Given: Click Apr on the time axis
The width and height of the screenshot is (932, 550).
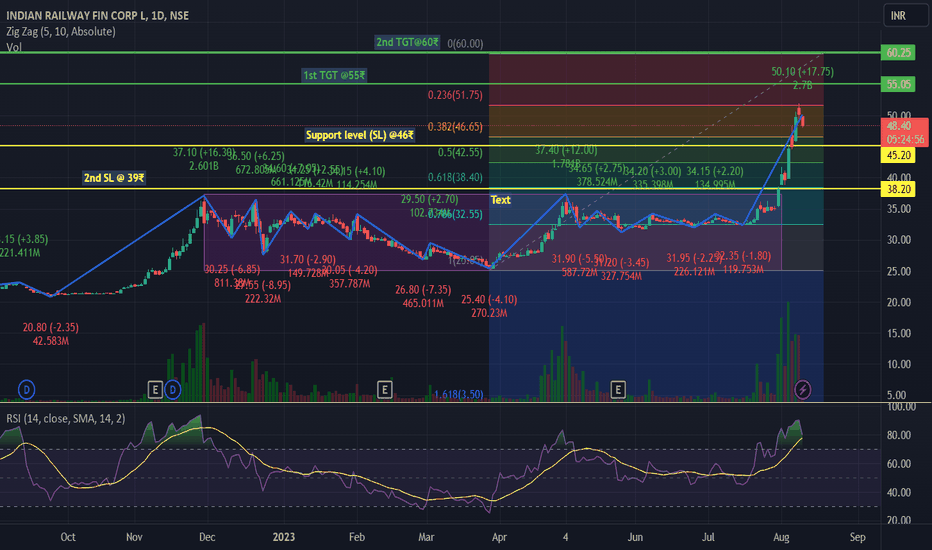Looking at the screenshot, I should [499, 537].
